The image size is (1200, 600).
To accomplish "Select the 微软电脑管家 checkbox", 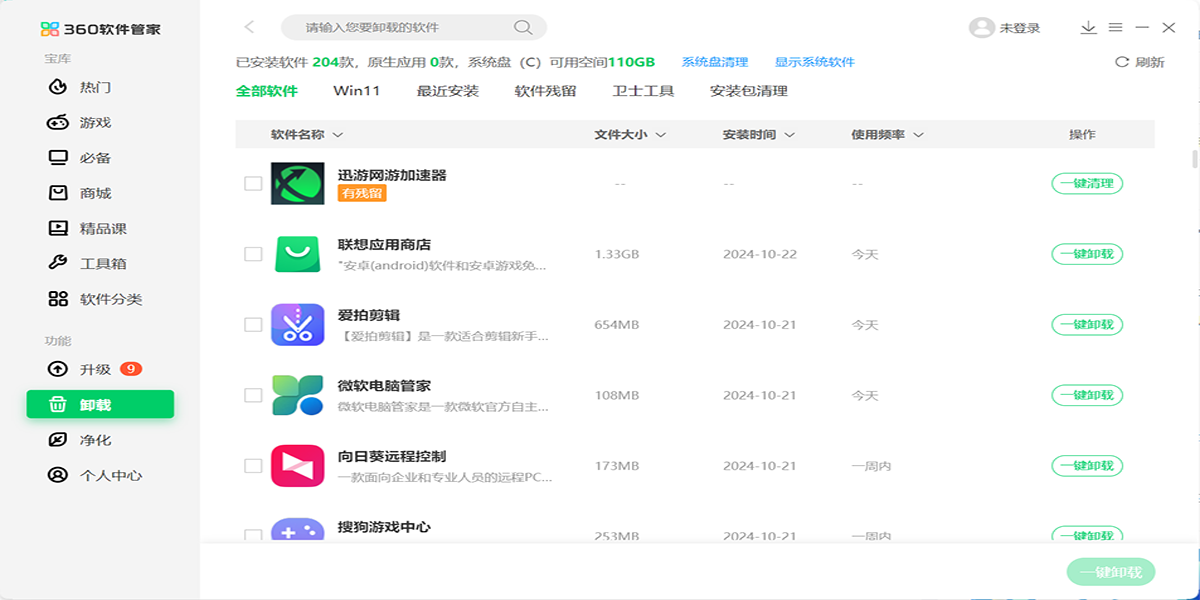I will (x=253, y=395).
